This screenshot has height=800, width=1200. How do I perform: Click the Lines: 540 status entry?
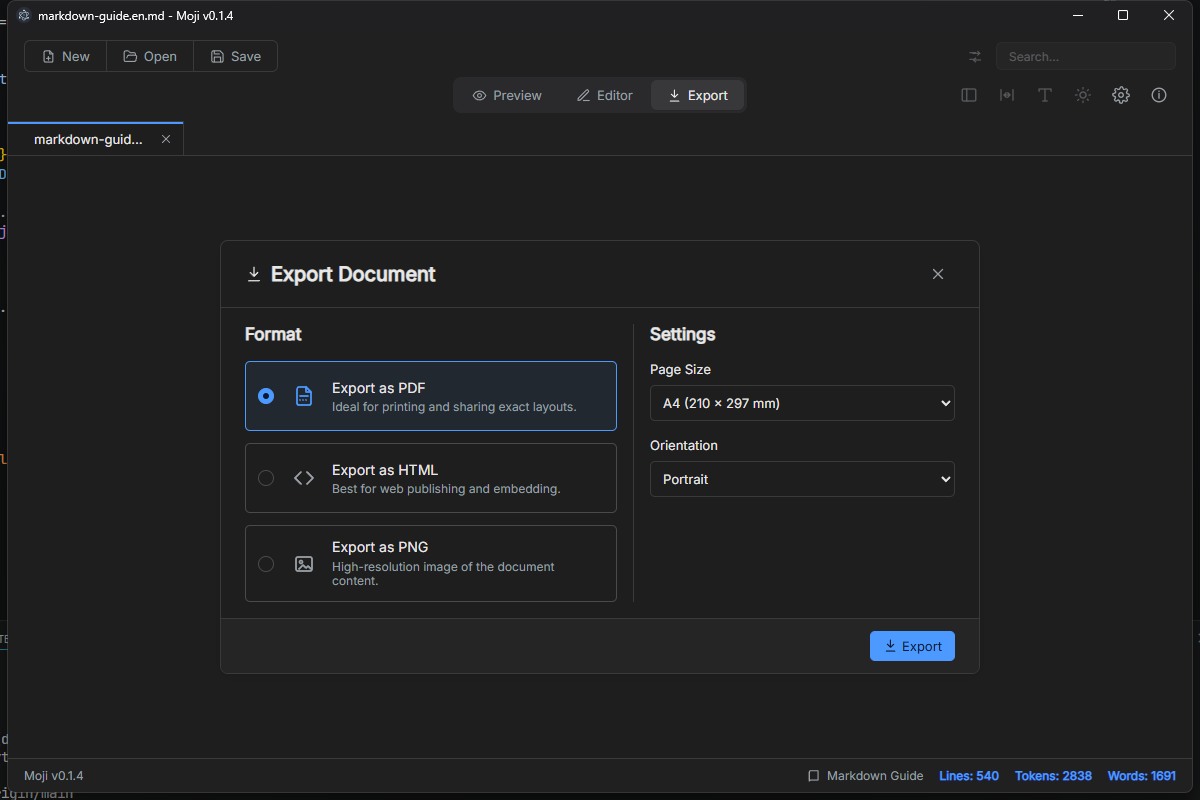[969, 776]
